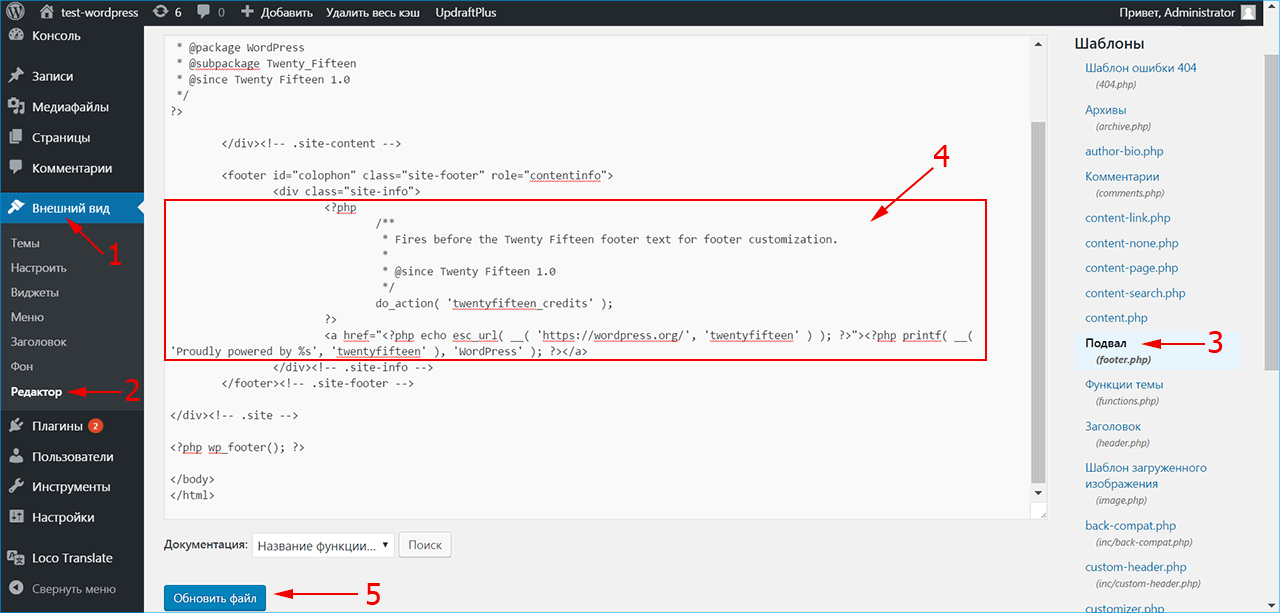Screen dimensions: 1280x613
Task: Click the code editor vertical scrollbar
Action: click(1038, 300)
